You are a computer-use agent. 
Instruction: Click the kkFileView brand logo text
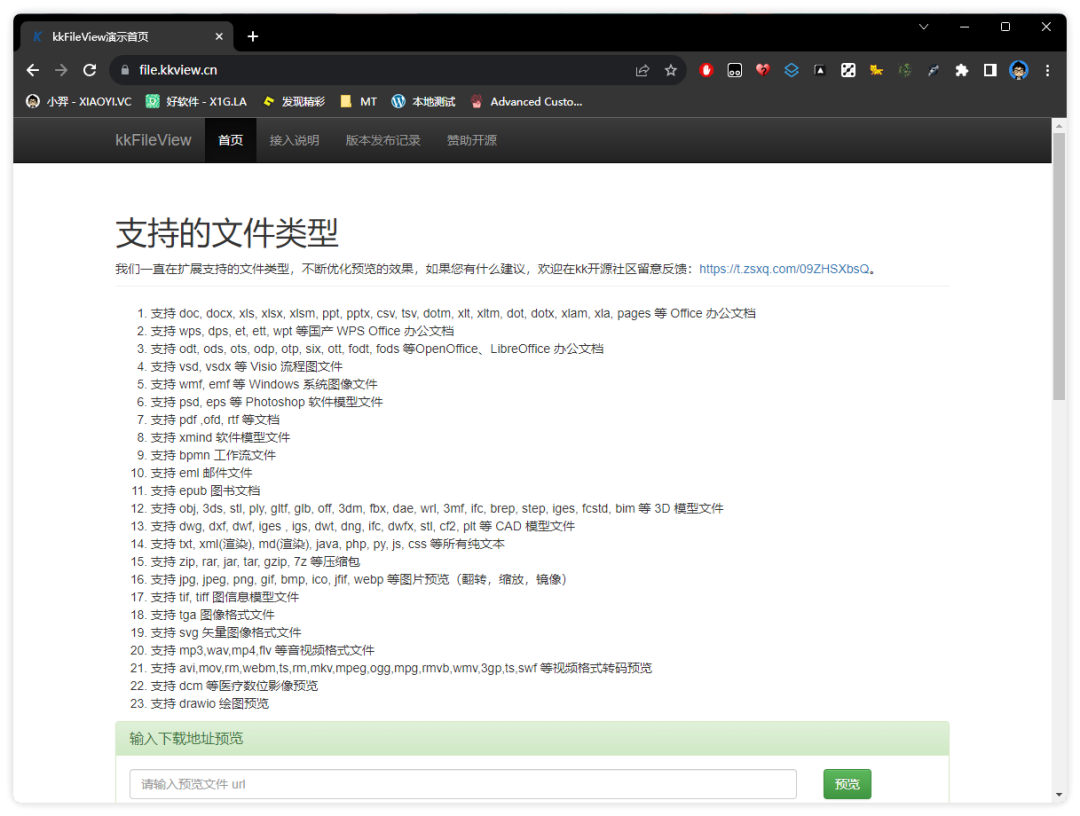coord(153,140)
